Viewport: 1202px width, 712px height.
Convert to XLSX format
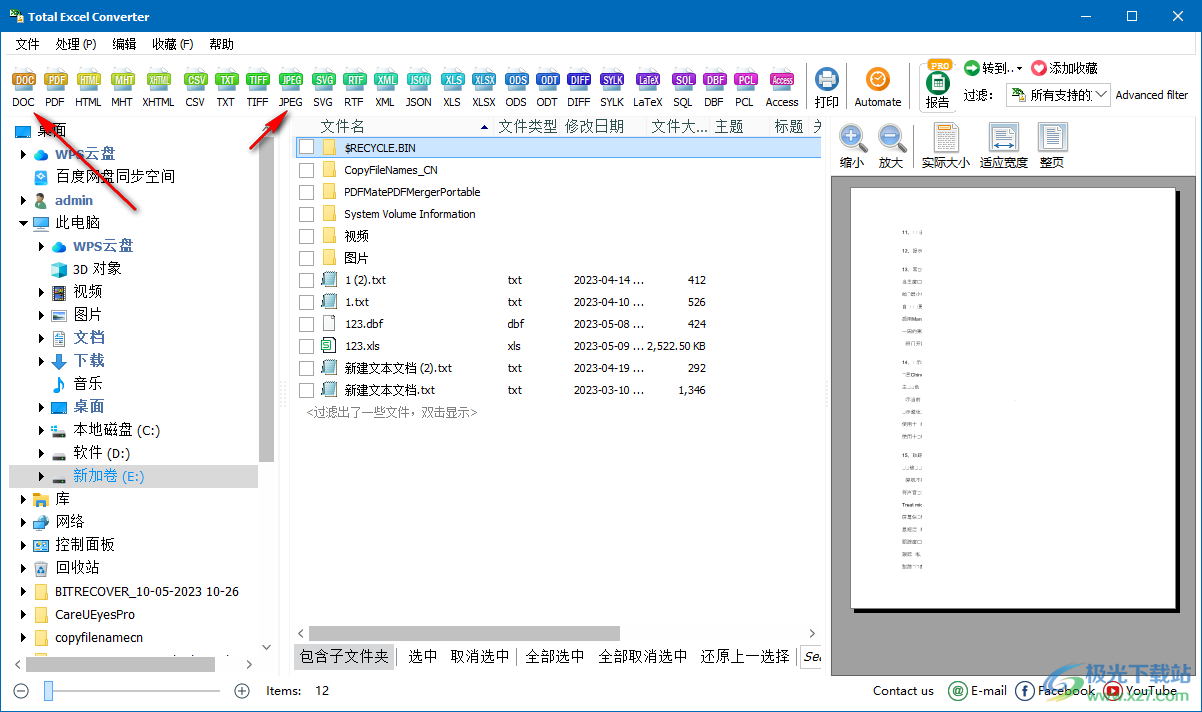click(x=484, y=88)
